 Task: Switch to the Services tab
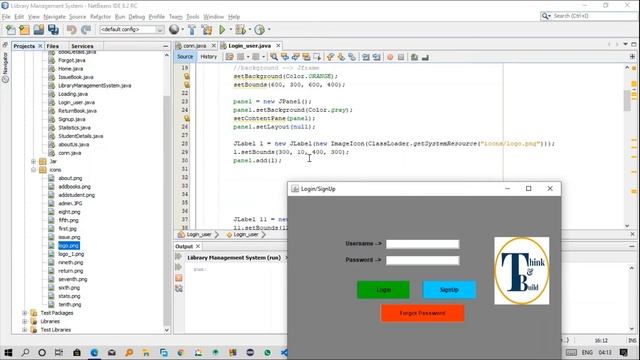click(82, 46)
